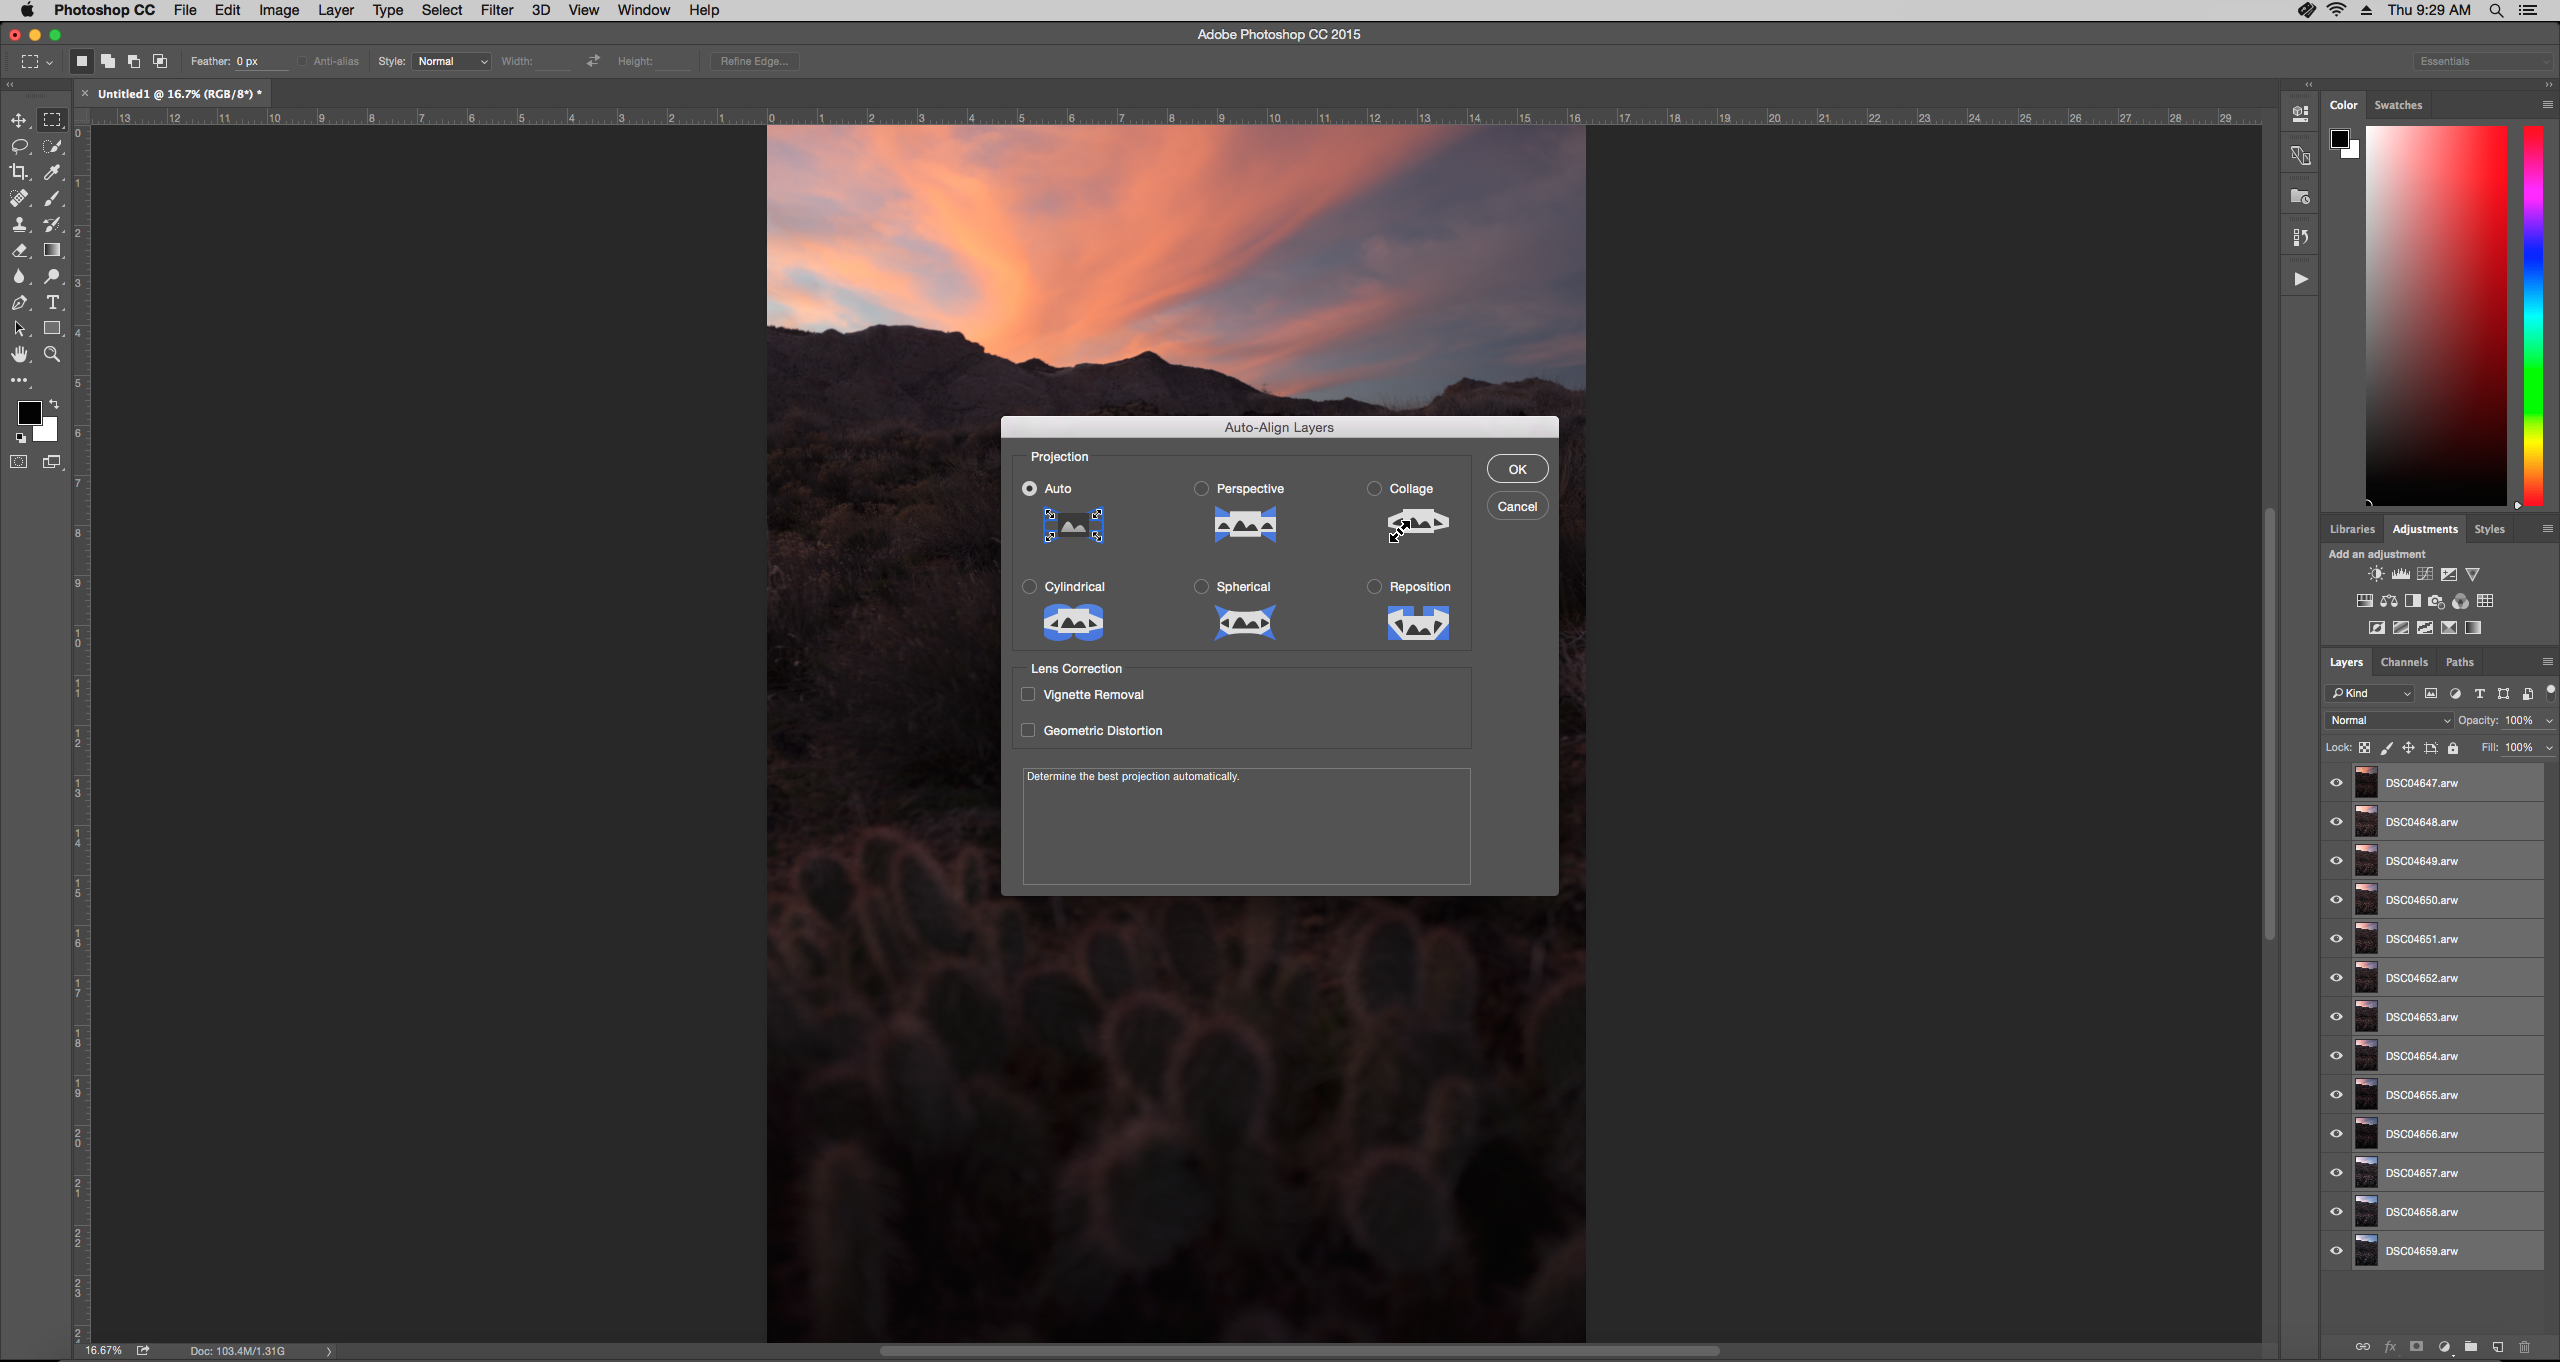The width and height of the screenshot is (2560, 1362).
Task: Open the Kind layer filter dropdown
Action: 2371,693
